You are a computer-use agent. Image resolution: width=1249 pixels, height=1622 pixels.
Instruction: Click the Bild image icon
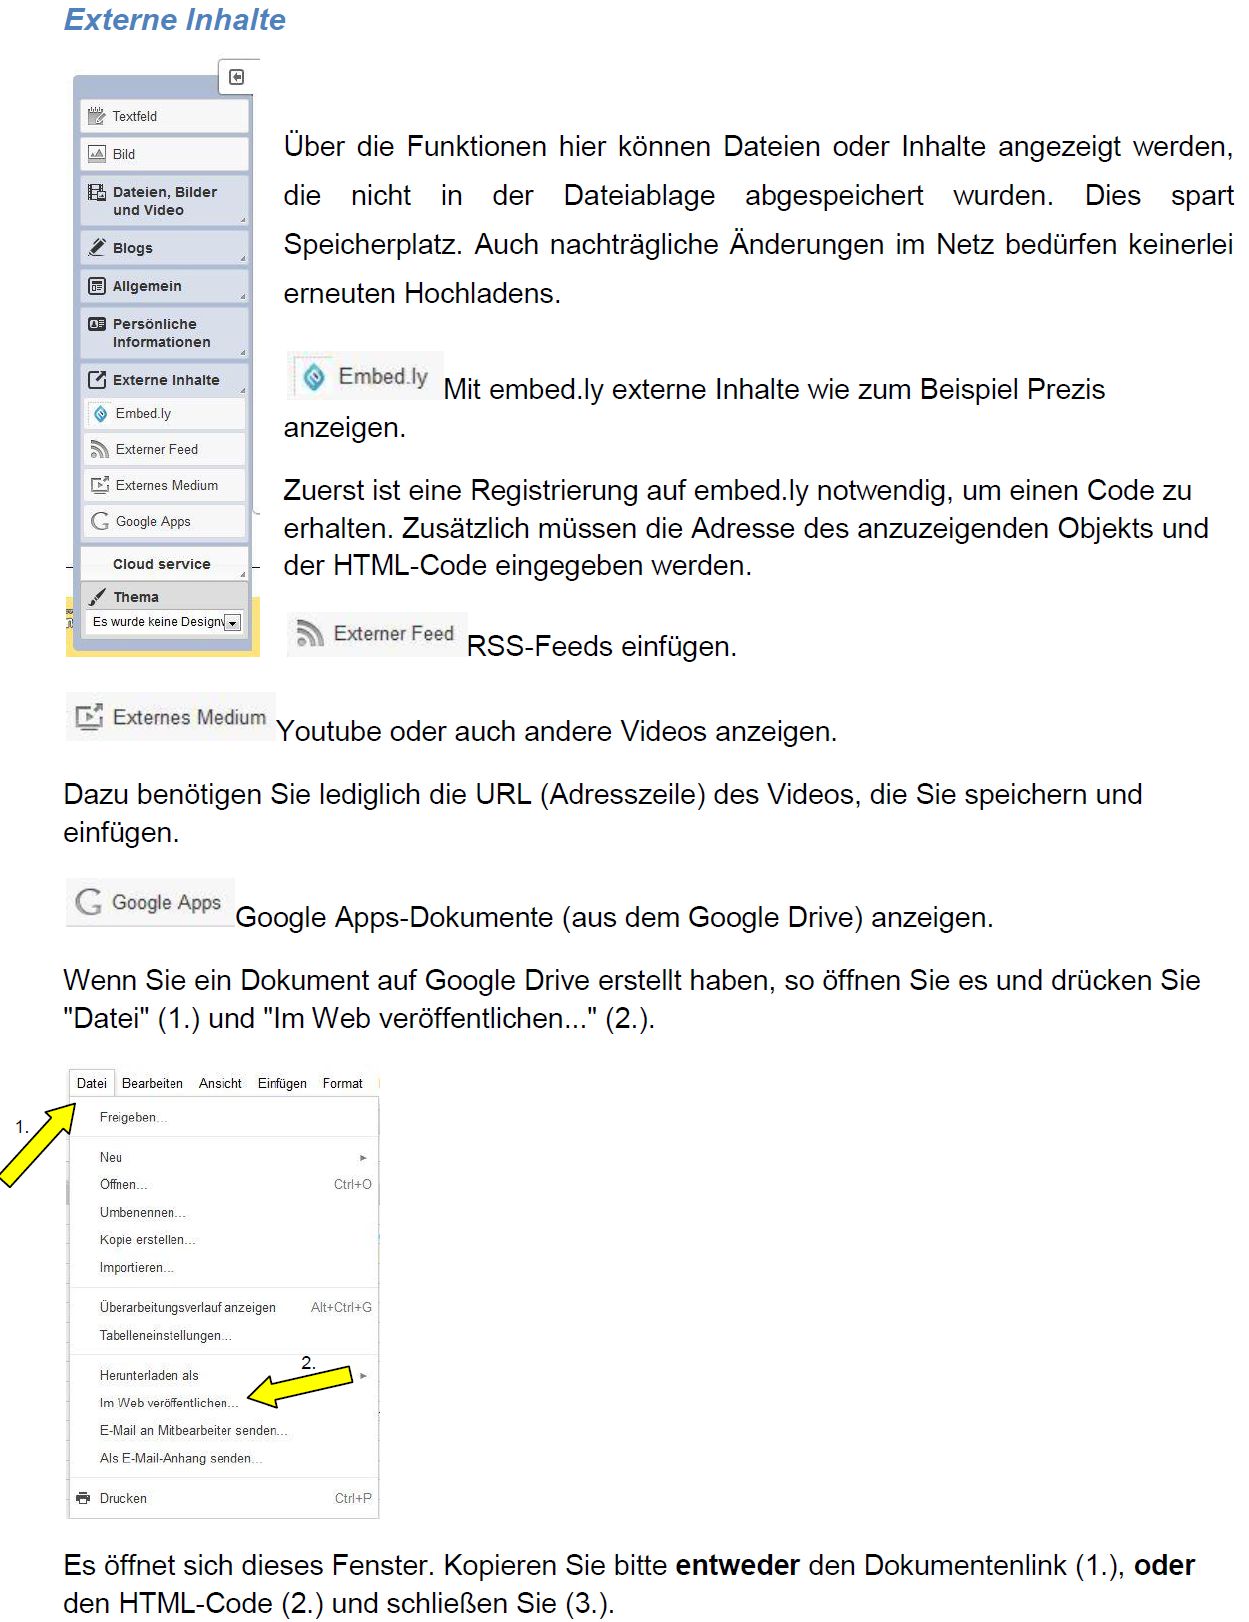[97, 154]
